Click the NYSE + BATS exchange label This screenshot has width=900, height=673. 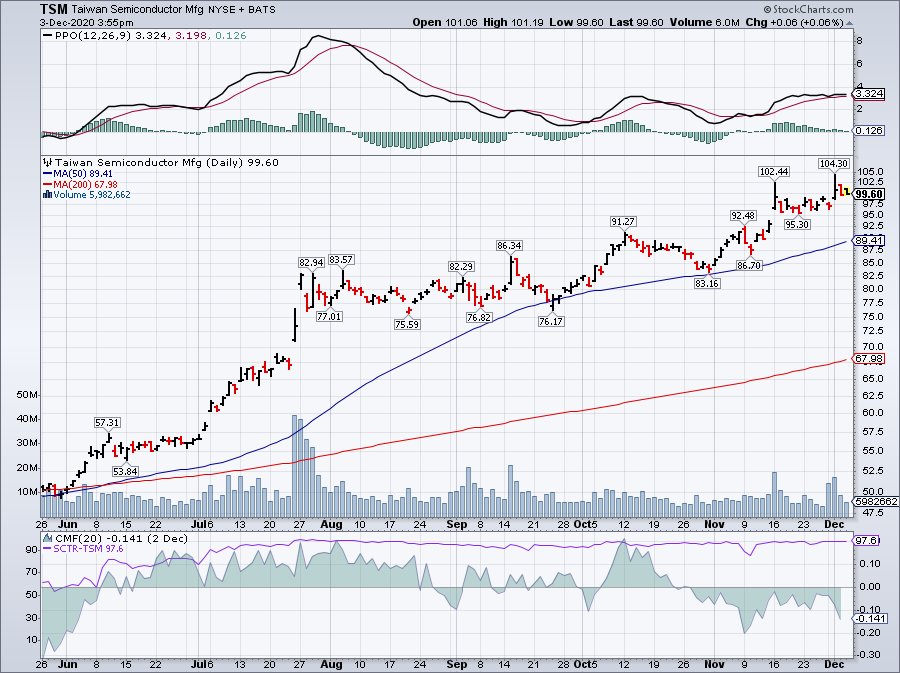242,10
